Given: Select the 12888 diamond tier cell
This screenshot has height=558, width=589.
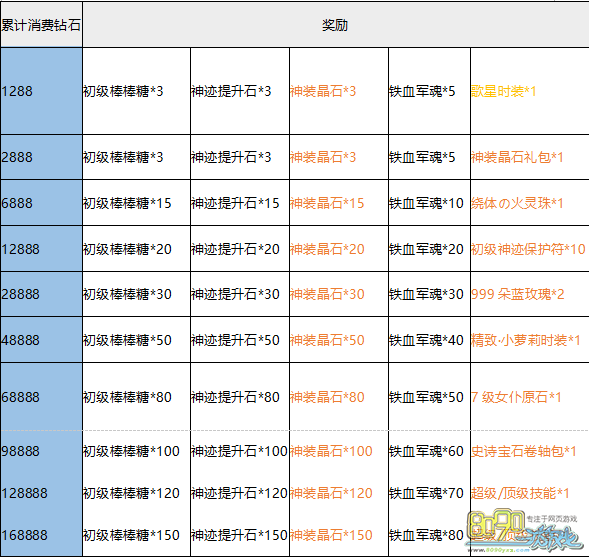Looking at the screenshot, I should pos(41,249).
